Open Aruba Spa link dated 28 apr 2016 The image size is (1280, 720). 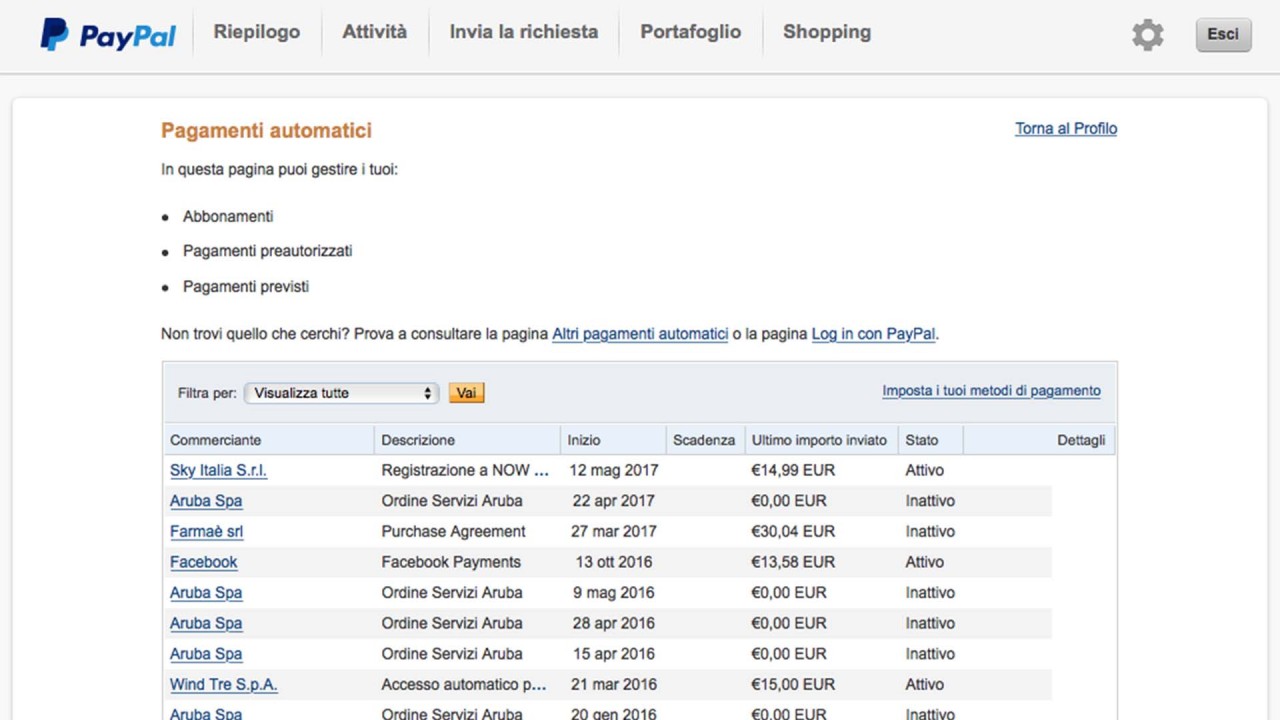(206, 624)
